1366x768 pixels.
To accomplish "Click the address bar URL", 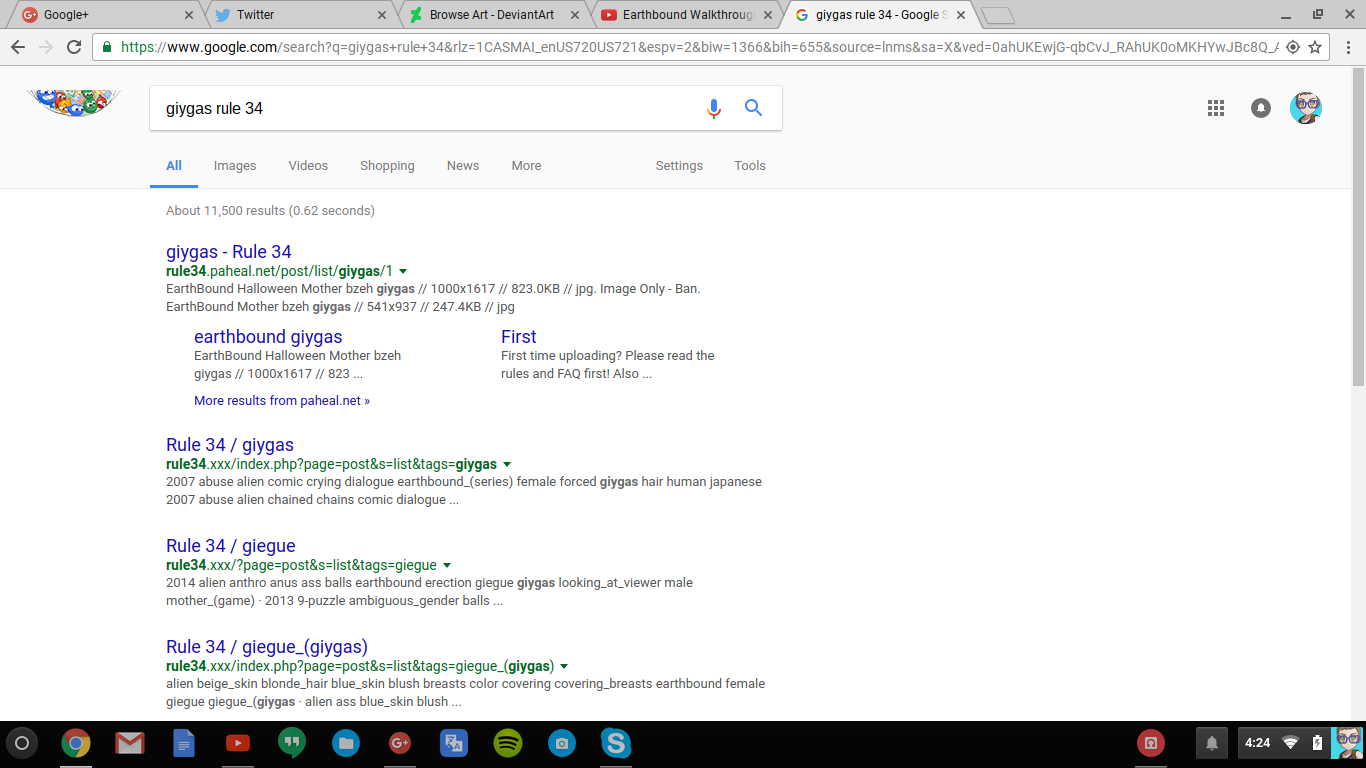I will (x=699, y=47).
